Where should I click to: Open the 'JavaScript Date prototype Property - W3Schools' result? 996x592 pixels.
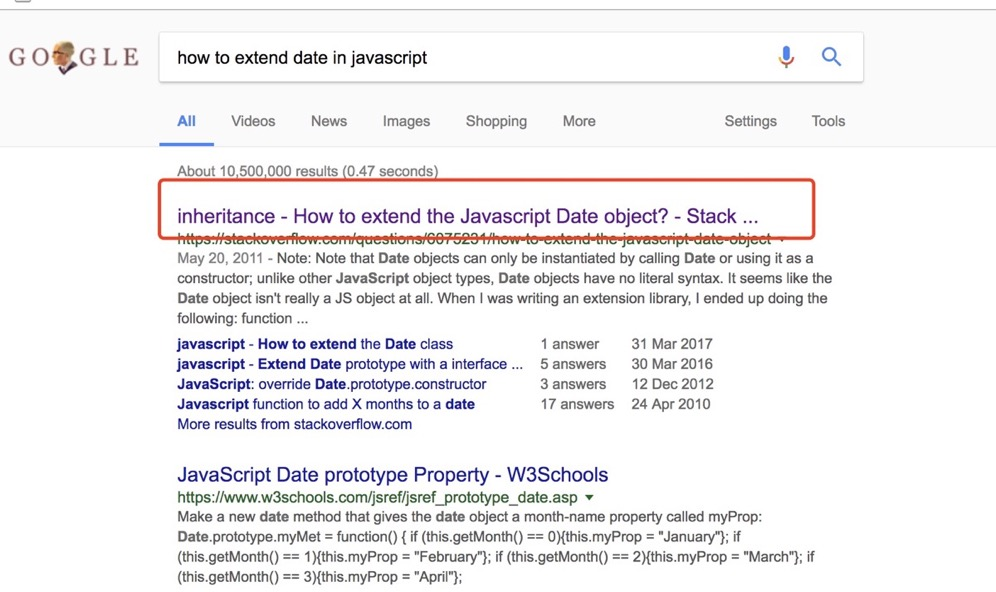pos(392,475)
